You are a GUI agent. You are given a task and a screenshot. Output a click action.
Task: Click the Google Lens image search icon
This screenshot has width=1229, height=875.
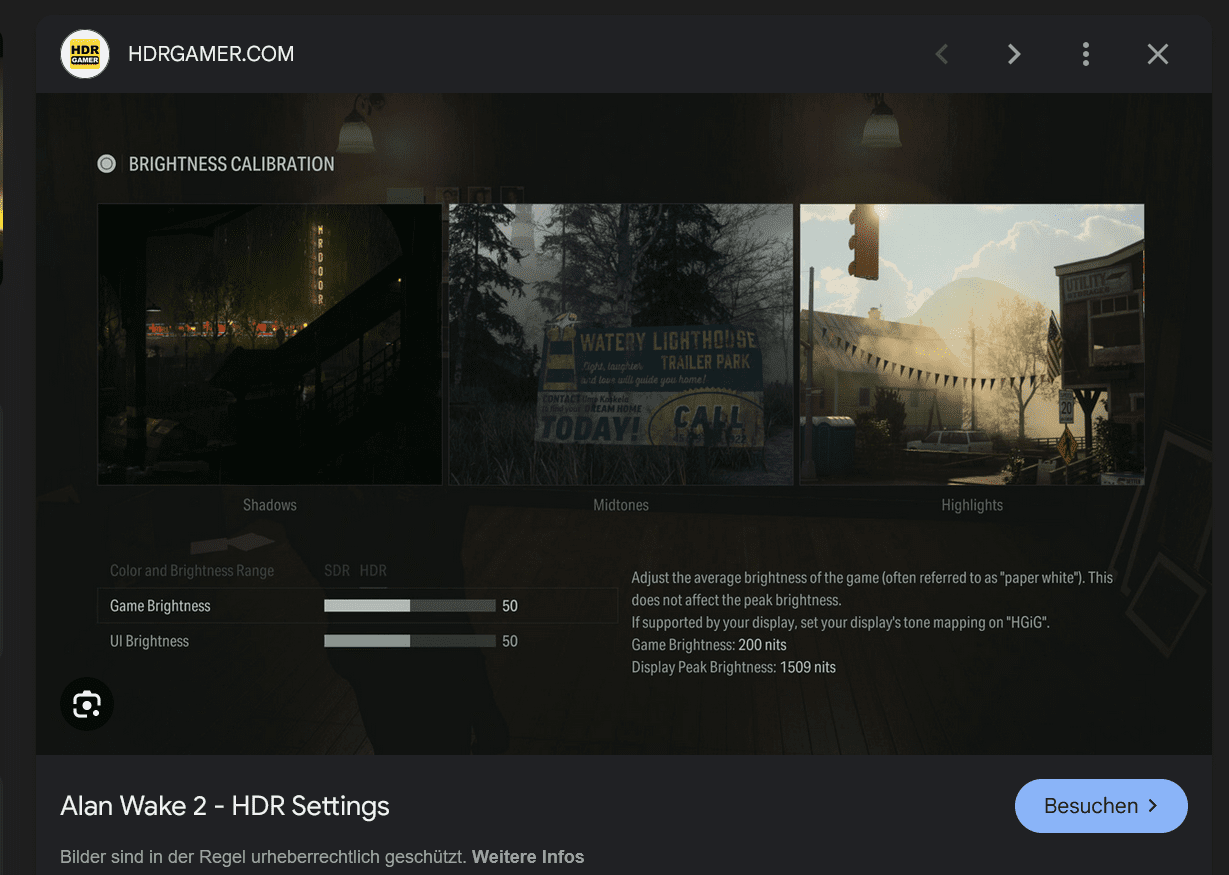tap(87, 704)
